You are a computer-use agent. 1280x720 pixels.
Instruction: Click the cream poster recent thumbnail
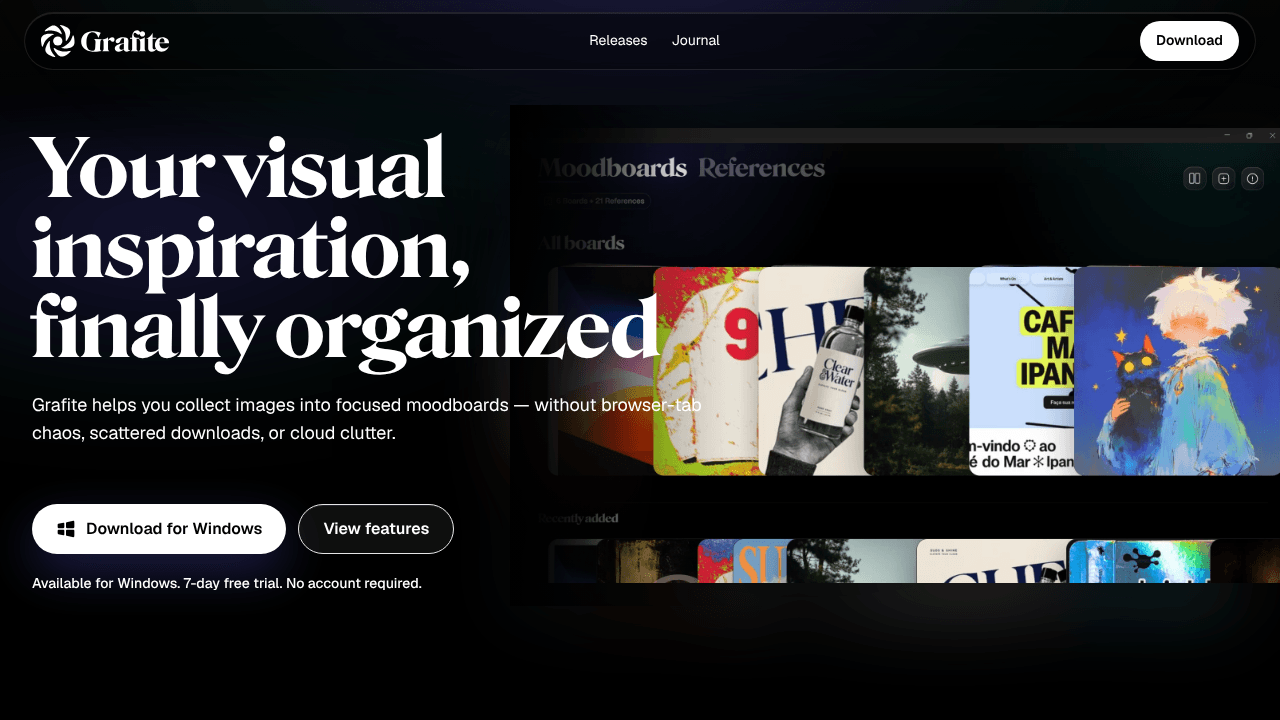tap(991, 561)
